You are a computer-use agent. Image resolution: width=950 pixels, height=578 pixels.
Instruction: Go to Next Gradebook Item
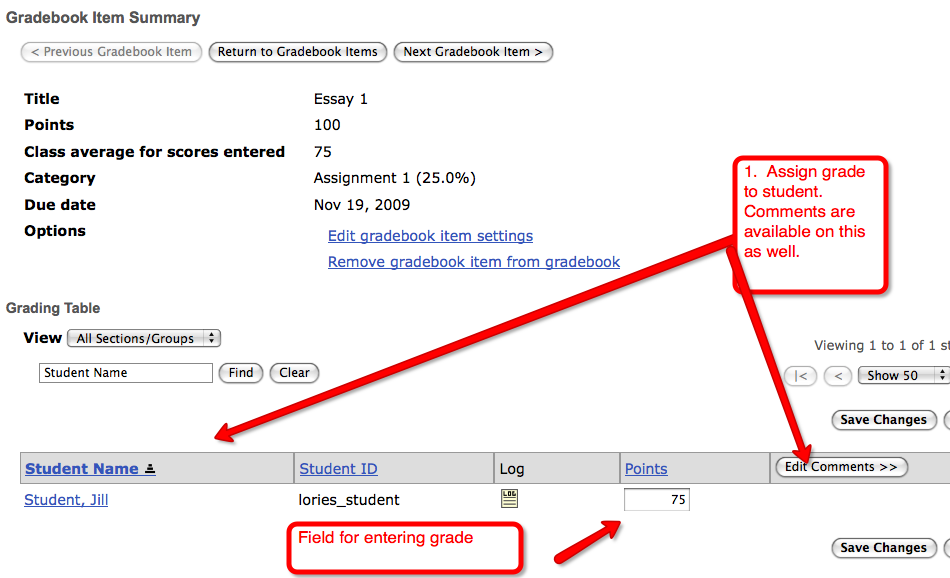point(473,52)
